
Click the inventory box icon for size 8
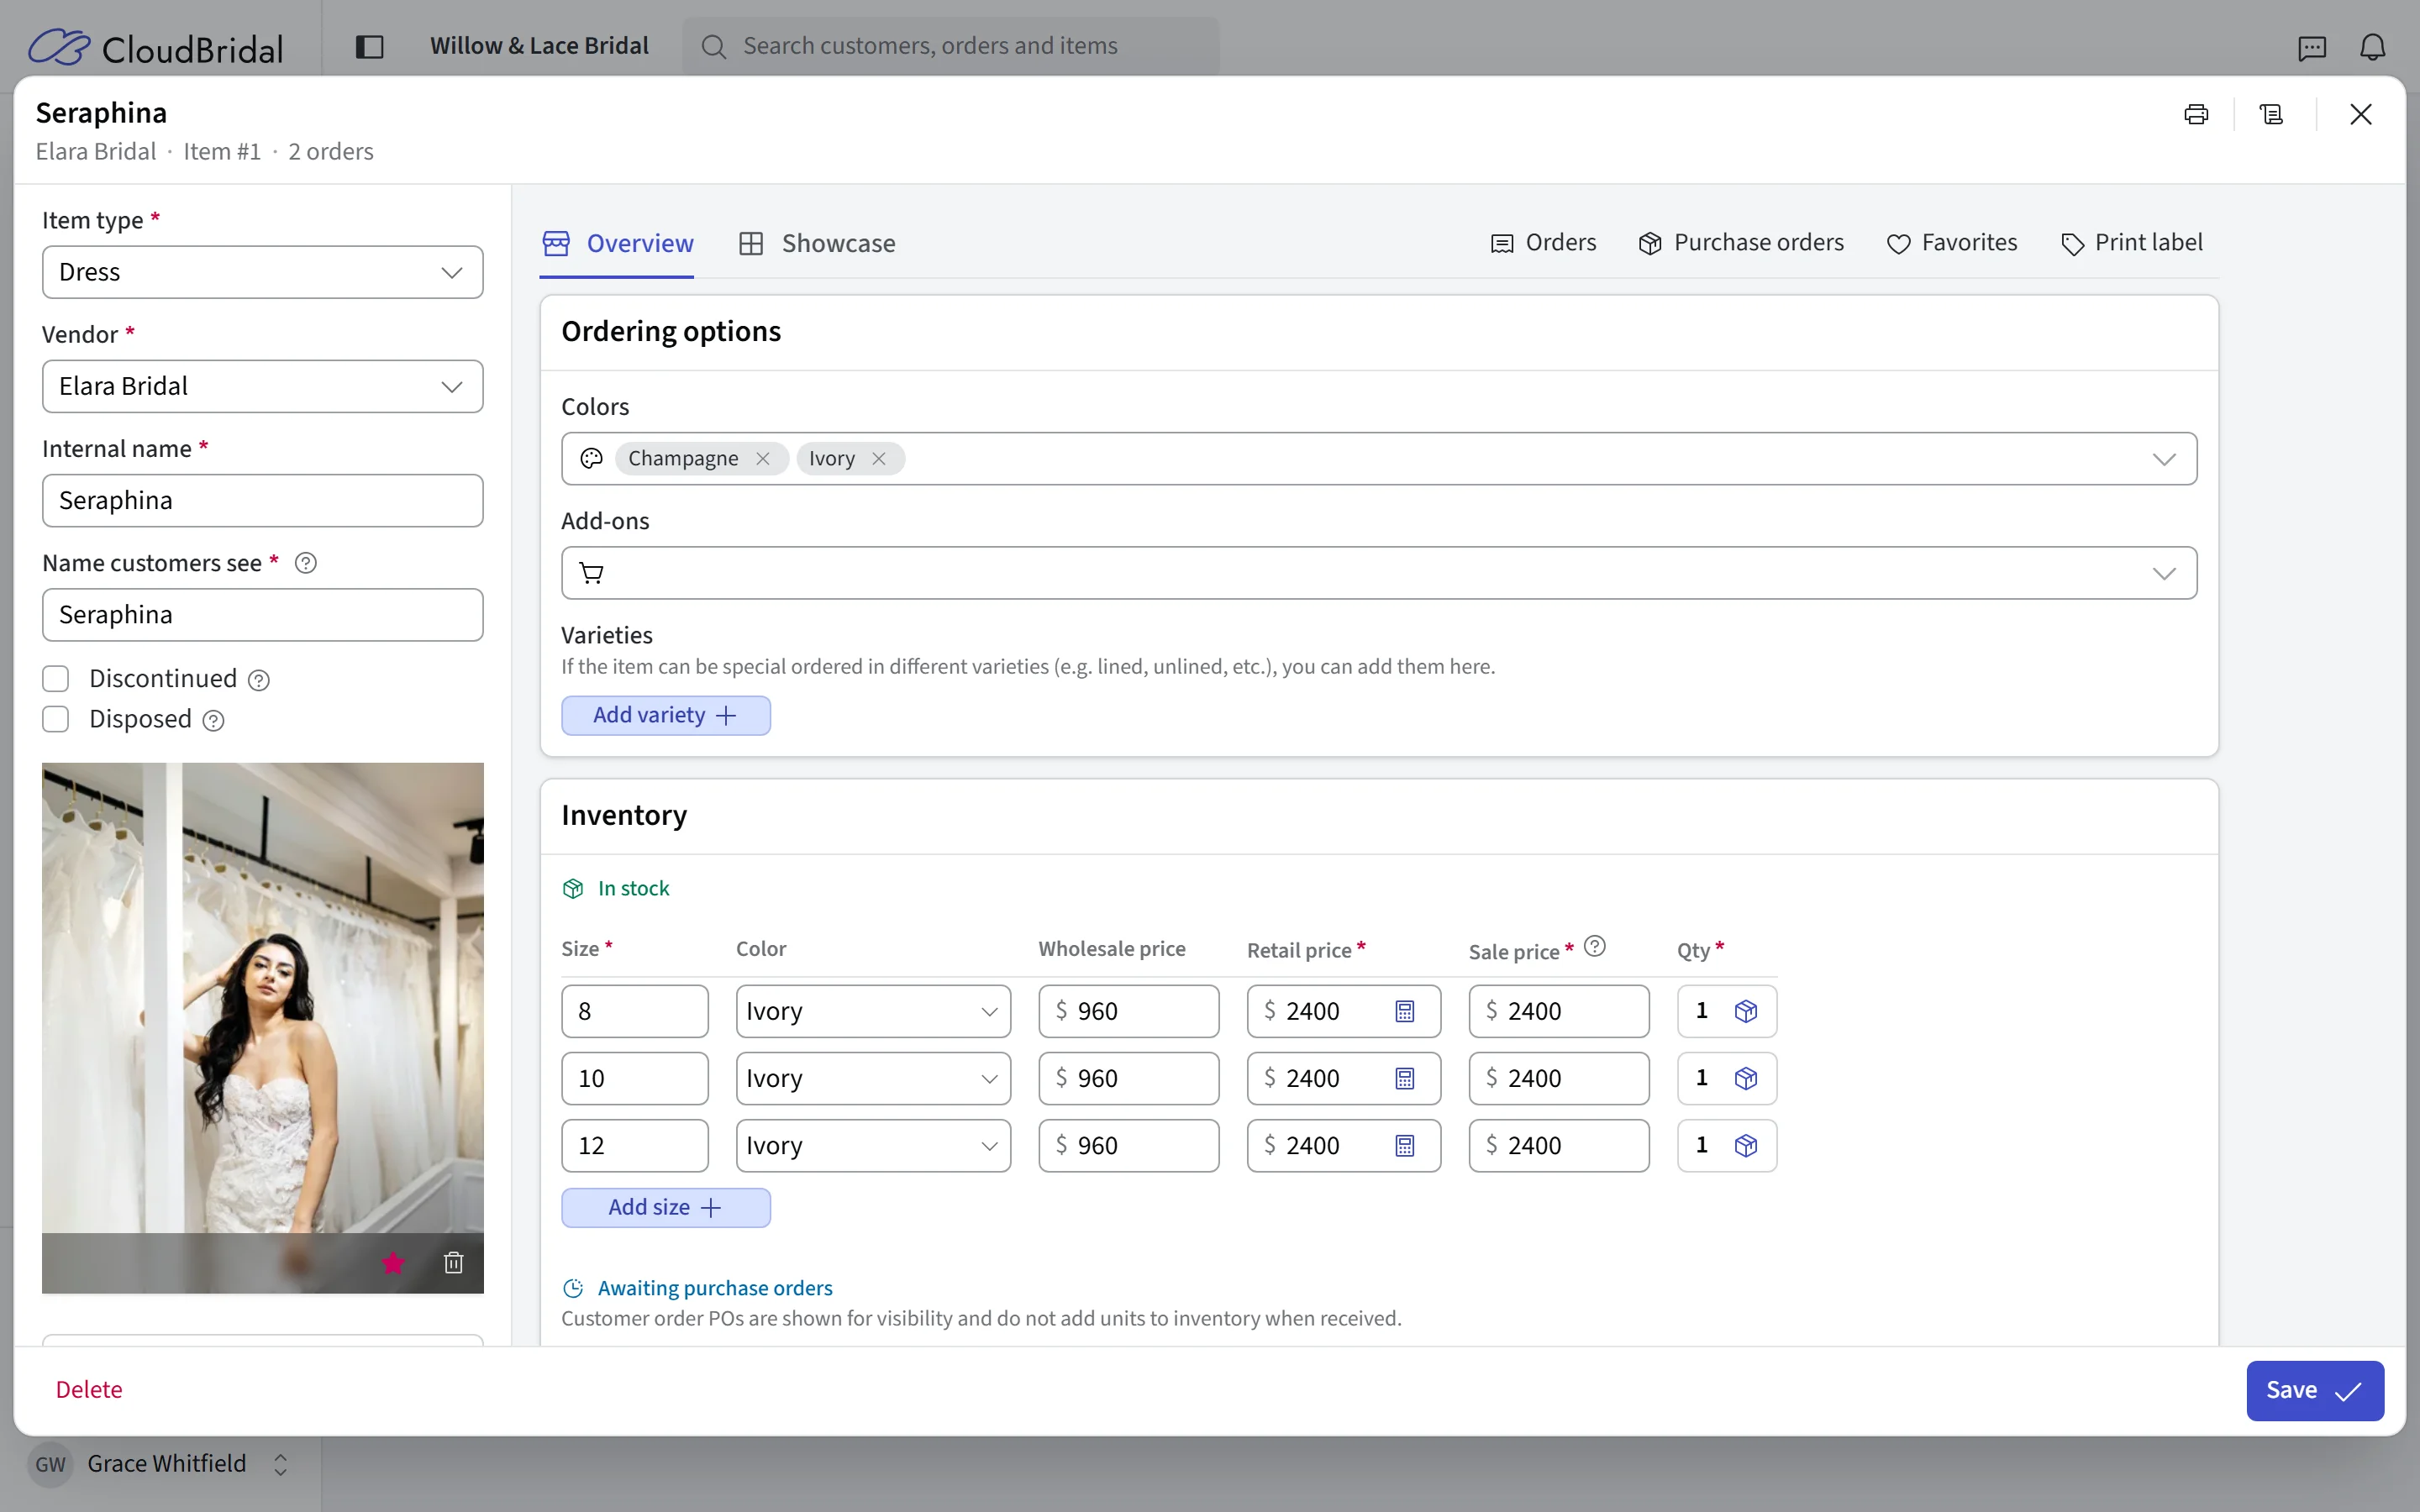tap(1746, 1011)
